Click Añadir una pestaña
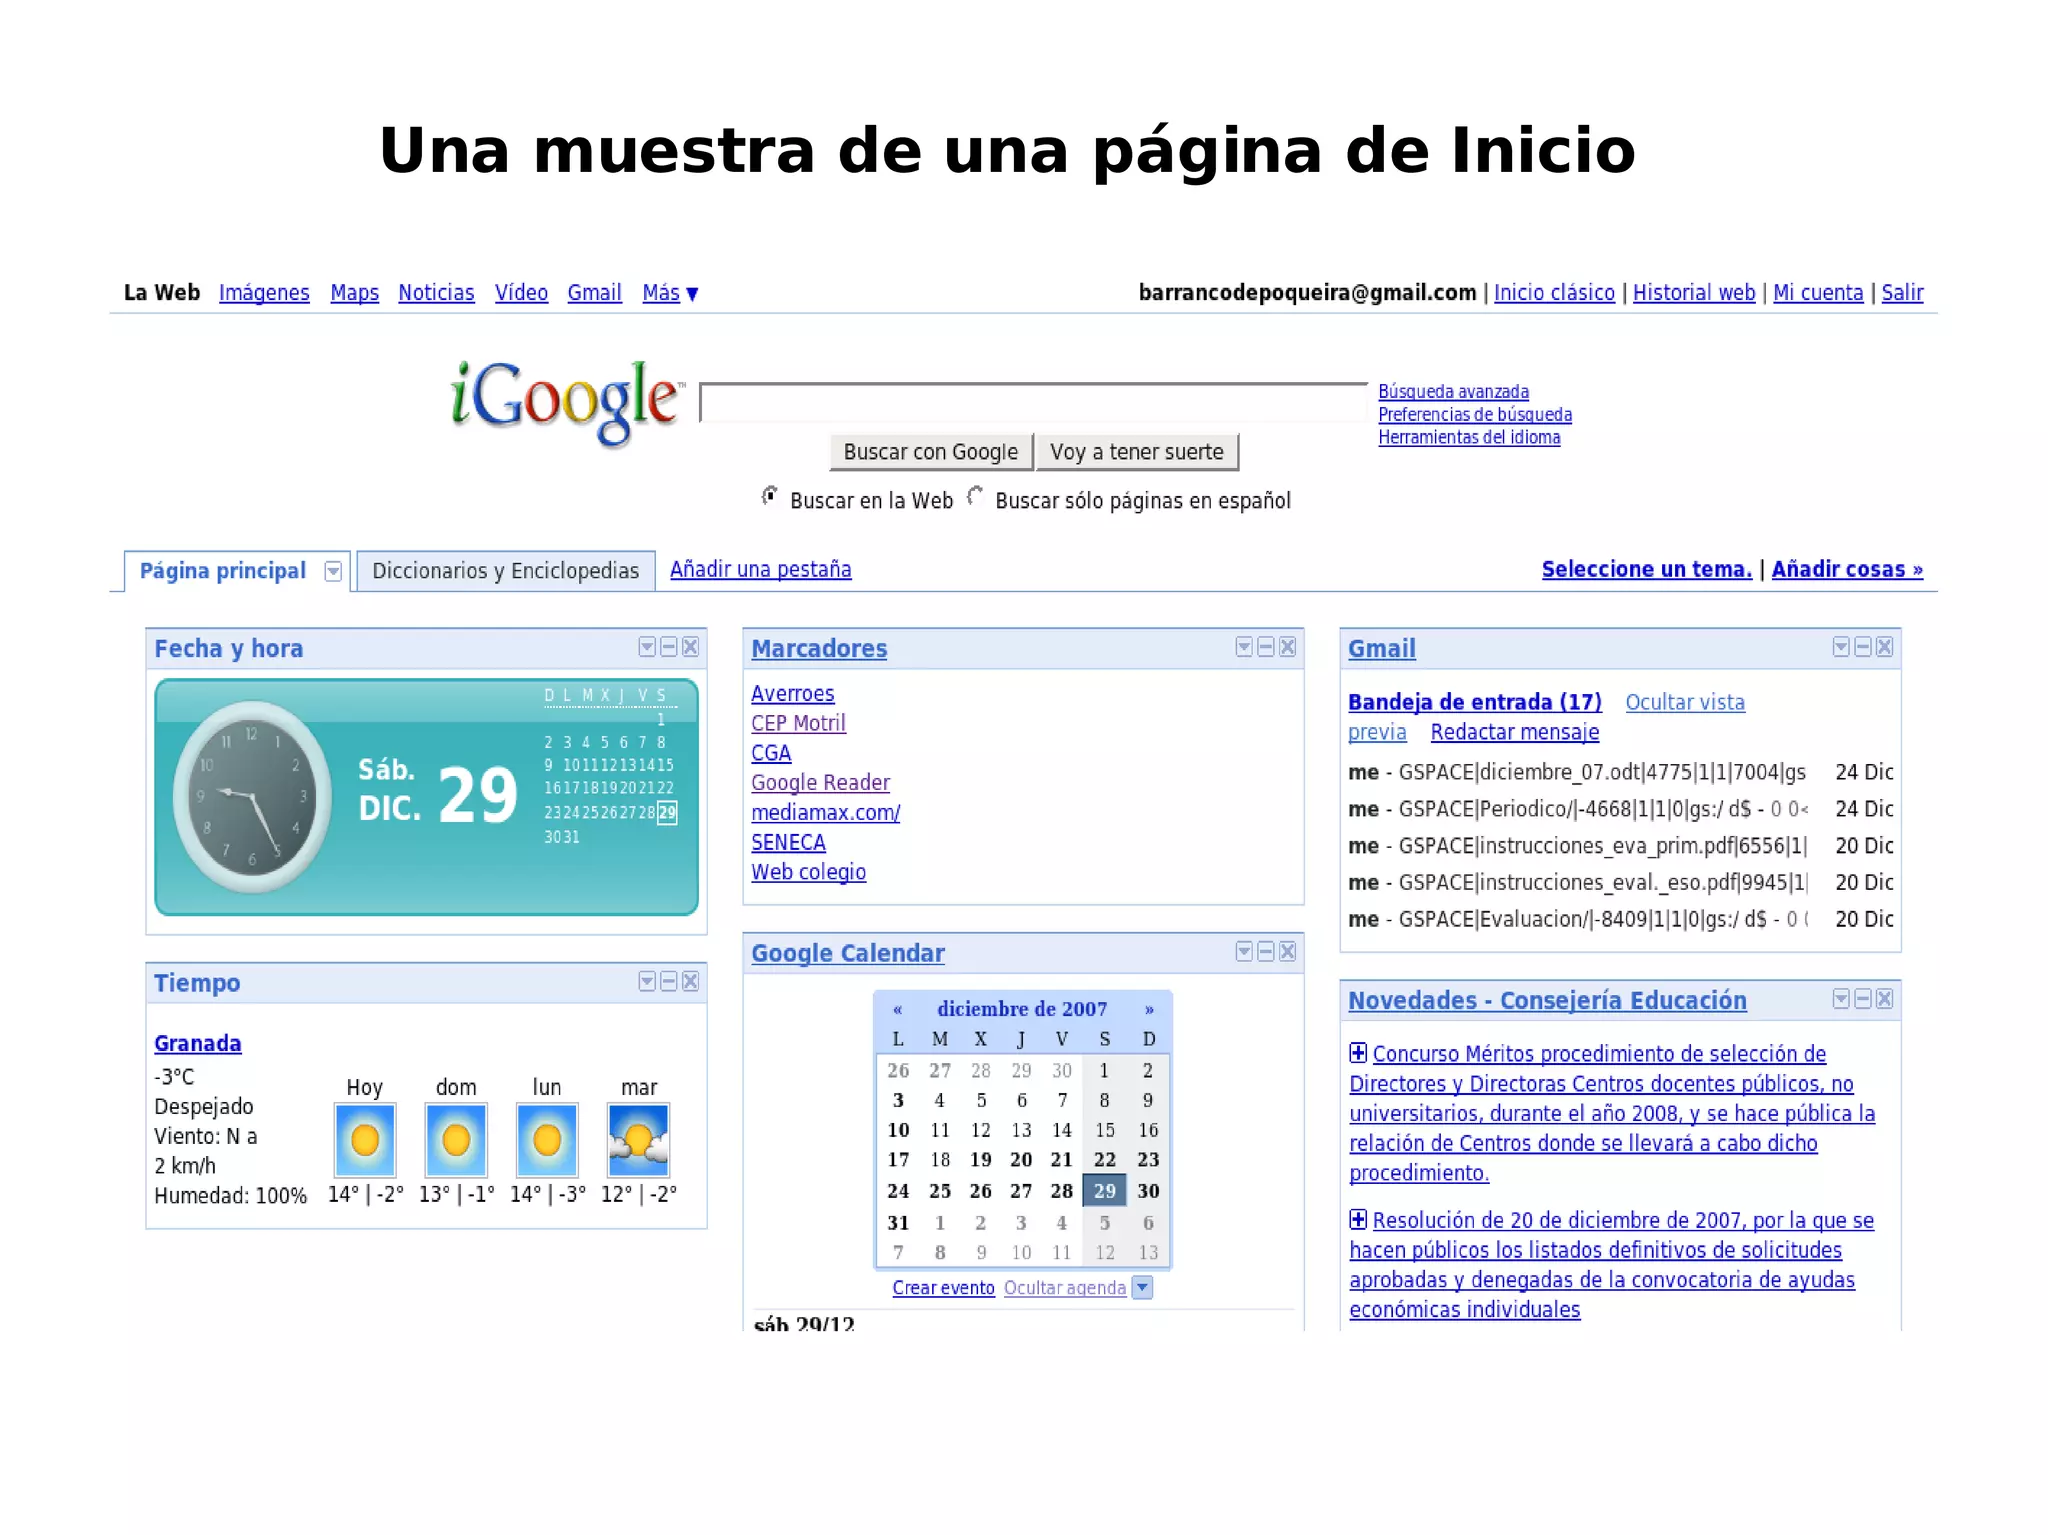 (x=761, y=569)
